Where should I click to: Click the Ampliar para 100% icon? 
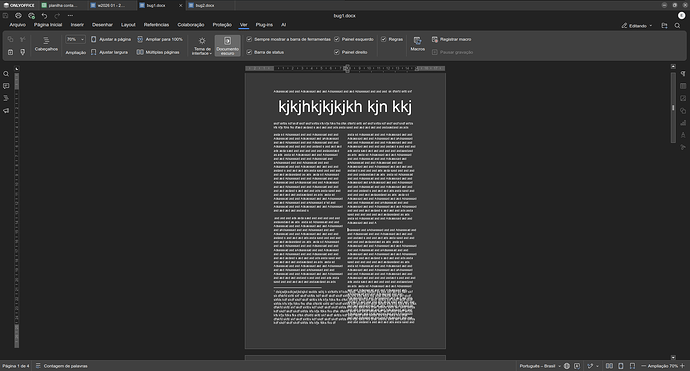(x=140, y=39)
